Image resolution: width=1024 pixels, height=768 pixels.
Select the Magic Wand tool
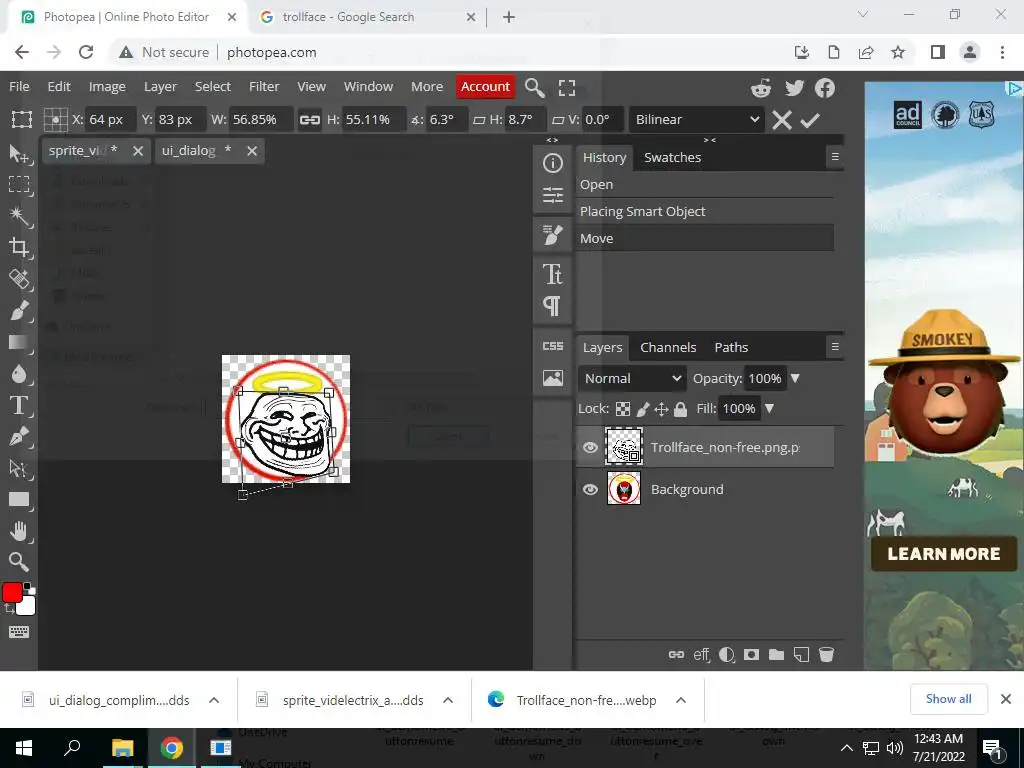click(19, 216)
